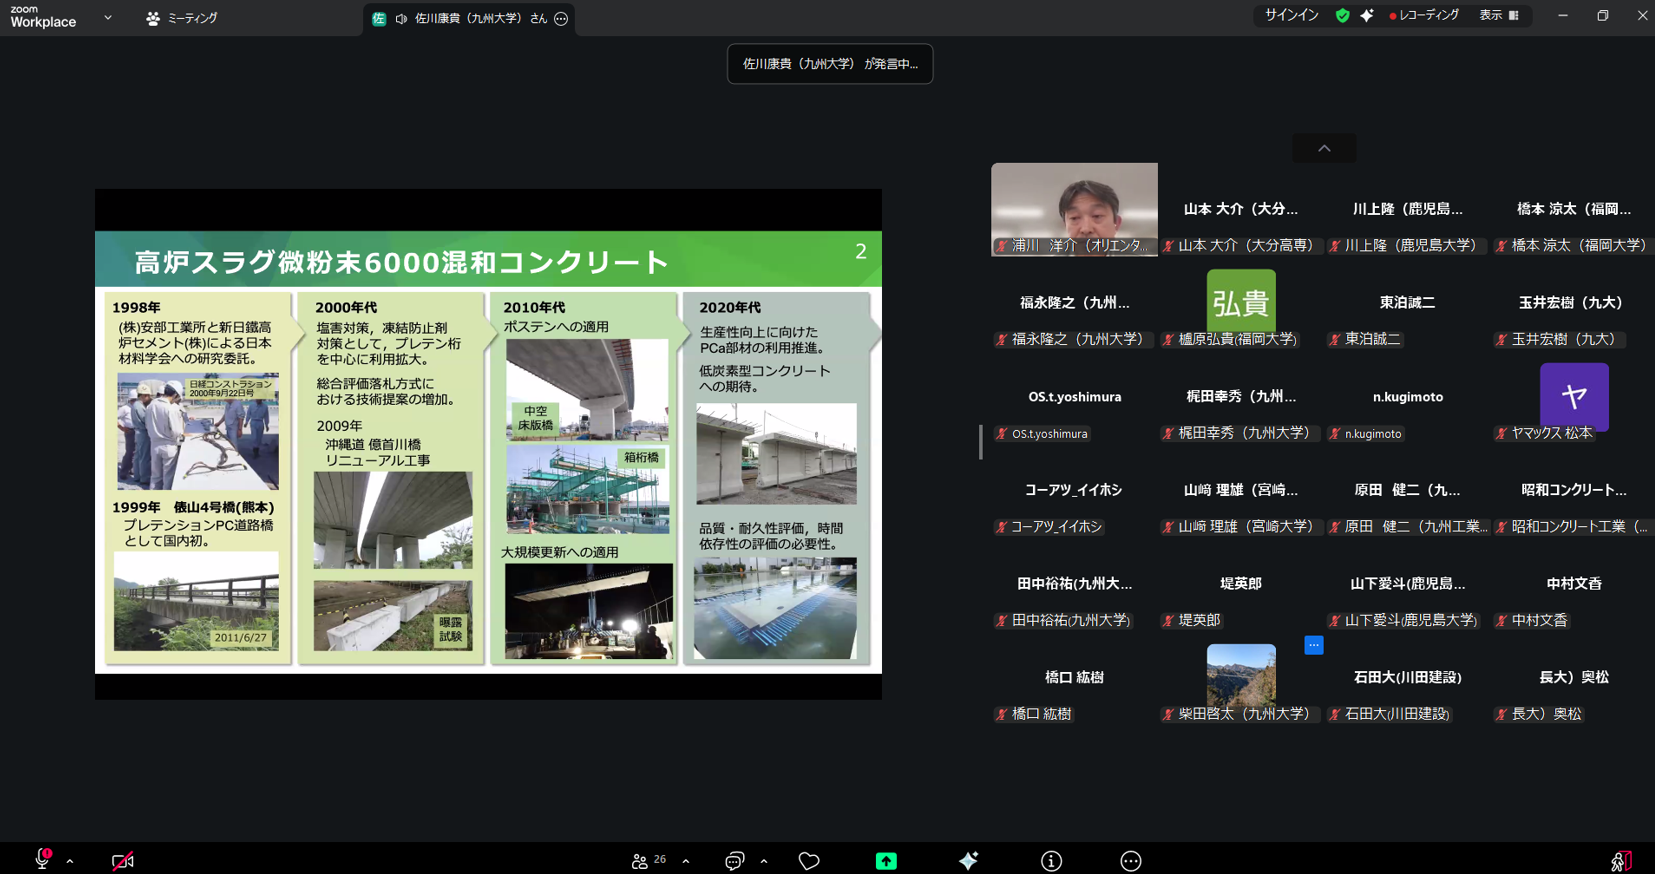Turn on the video camera
This screenshot has width=1655, height=874.
(x=122, y=861)
